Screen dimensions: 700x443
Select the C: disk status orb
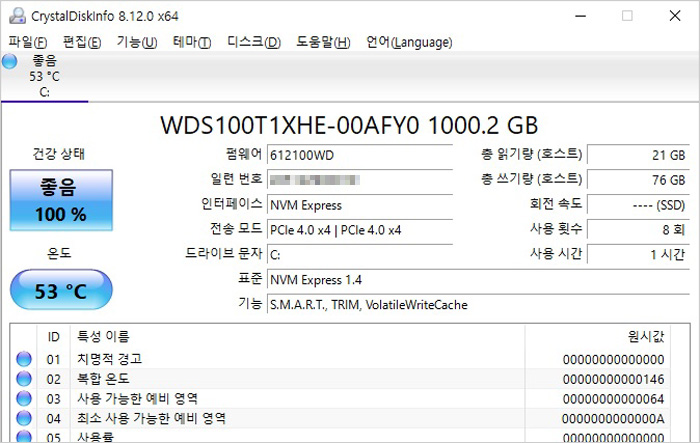[9, 62]
